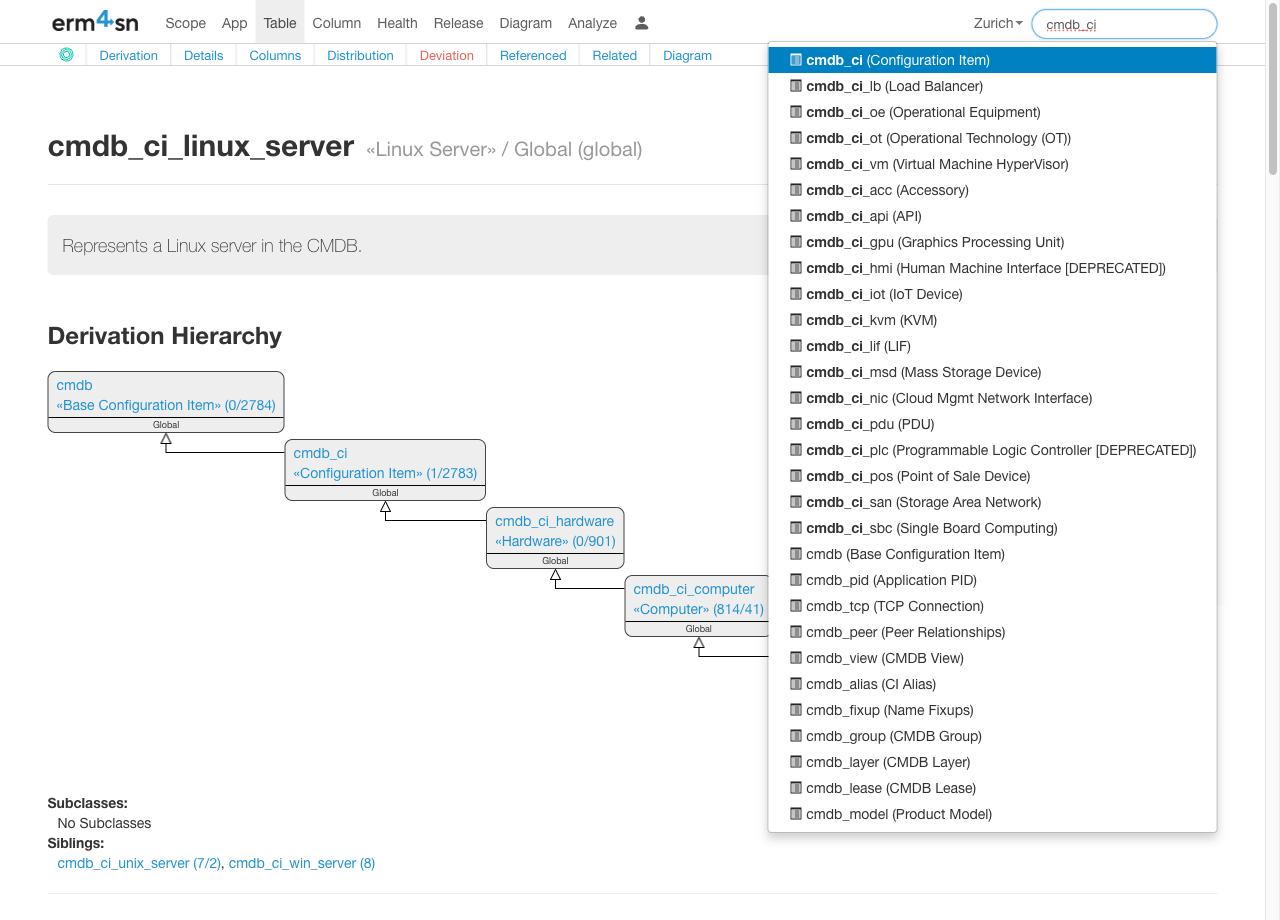Click the user profile icon in navbar
Screen dimensions: 1280x920
[x=642, y=23]
